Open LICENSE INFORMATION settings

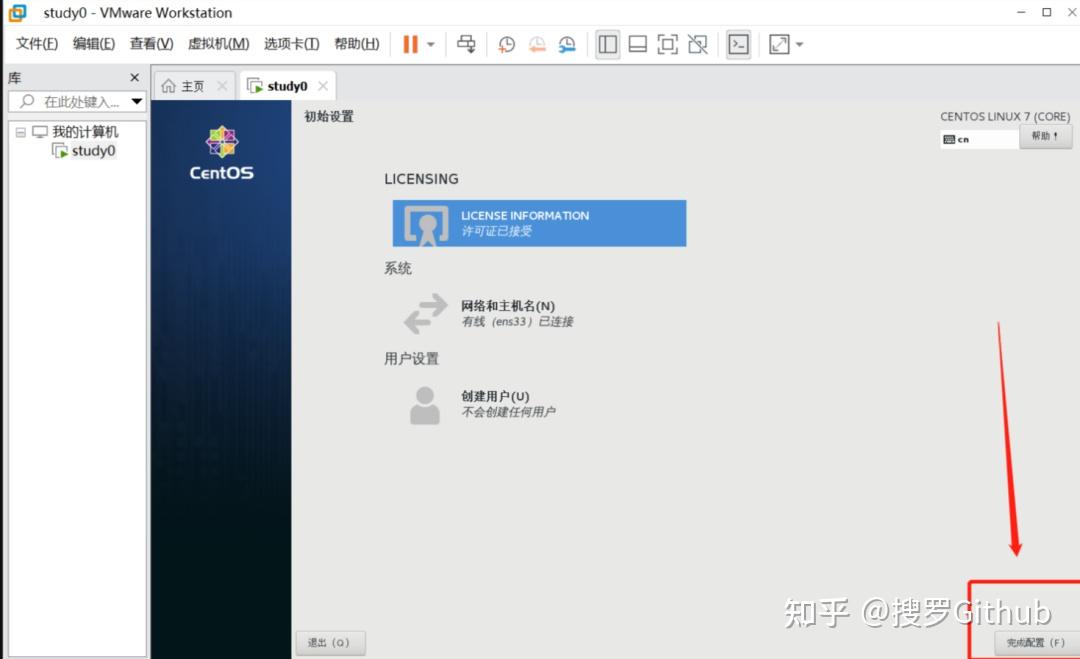(x=539, y=223)
